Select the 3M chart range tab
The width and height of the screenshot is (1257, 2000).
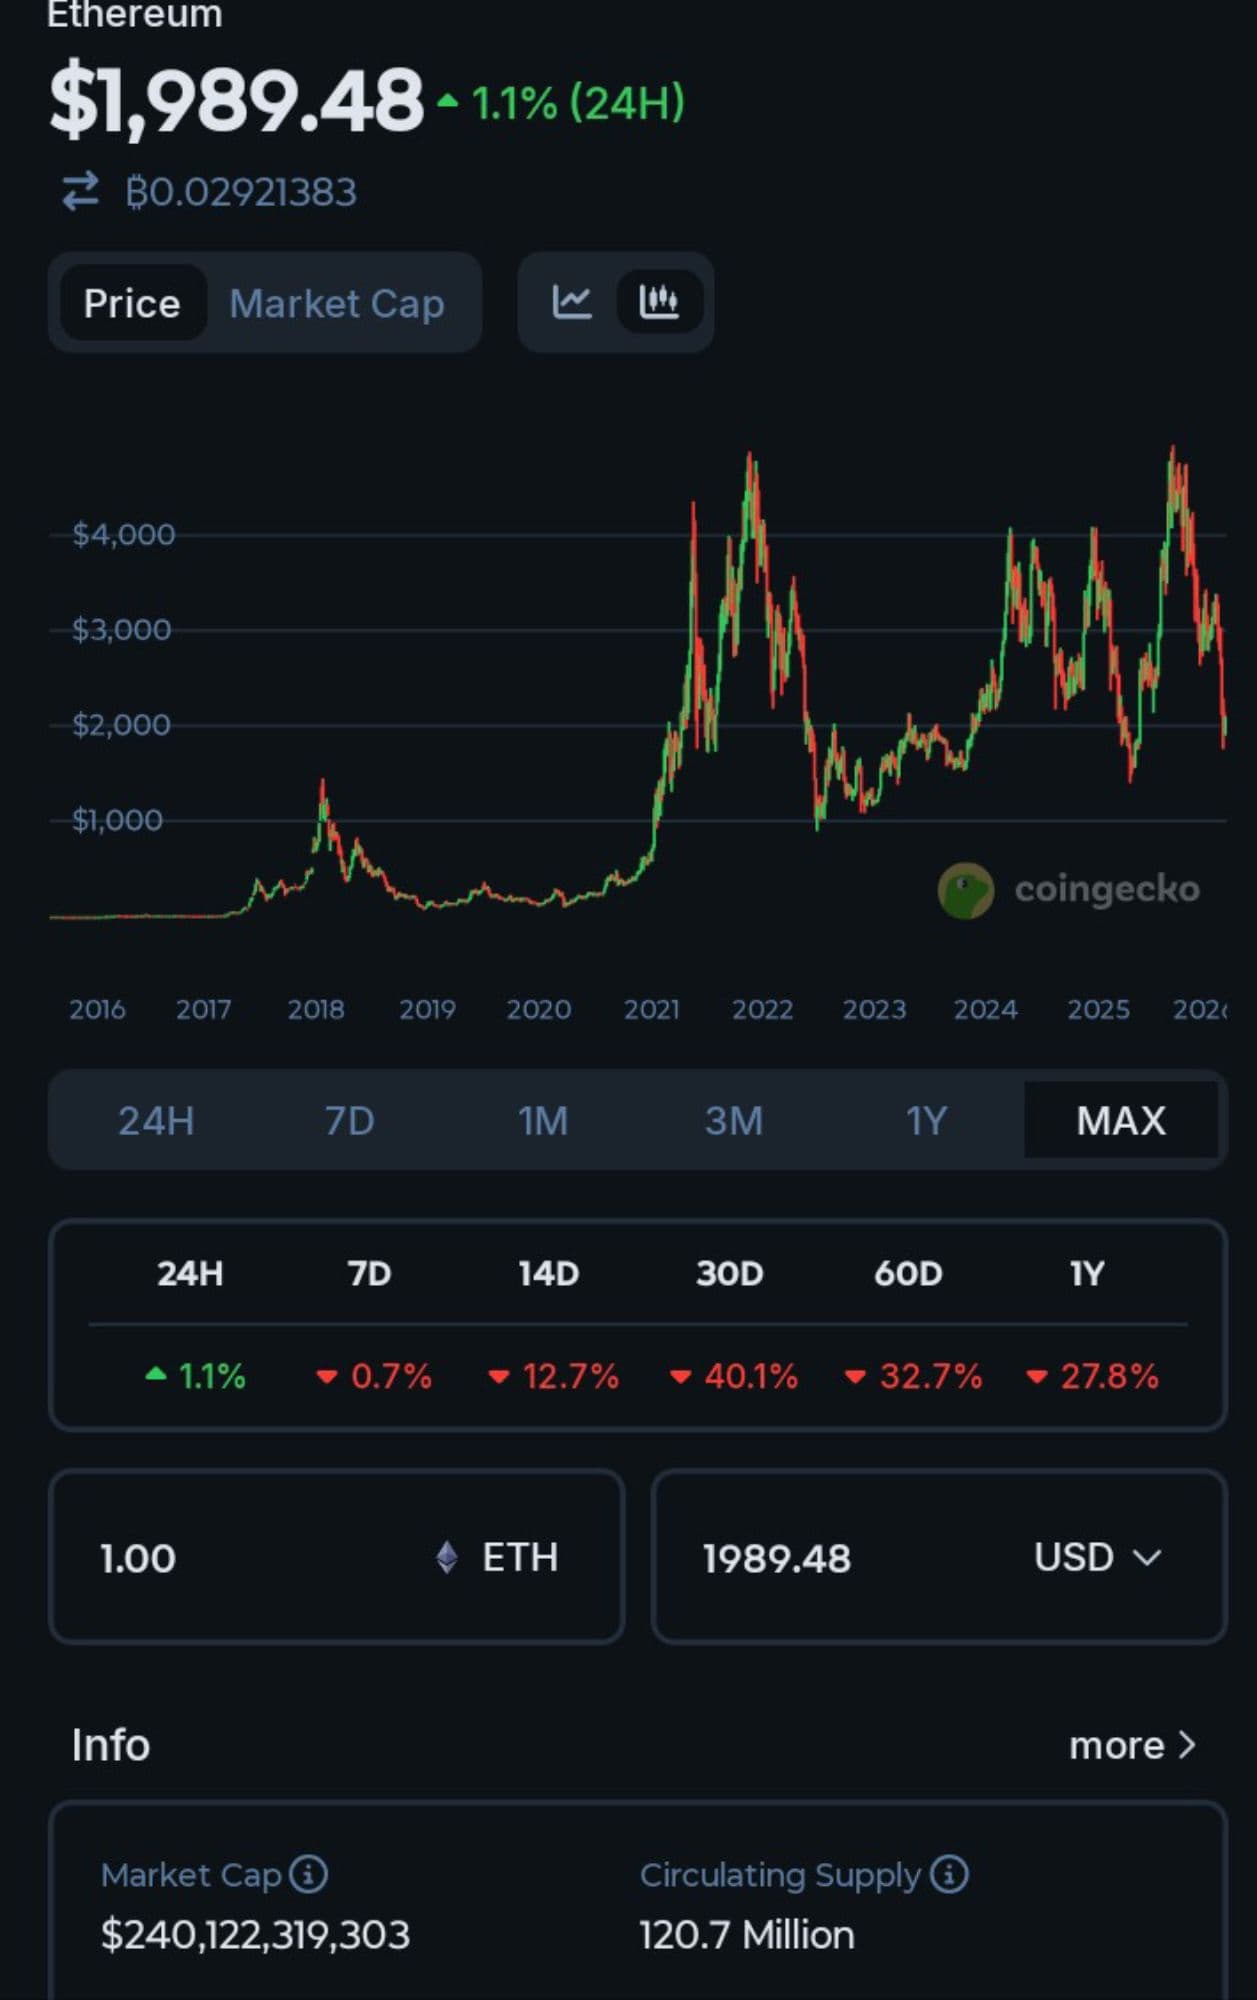[x=734, y=1120]
